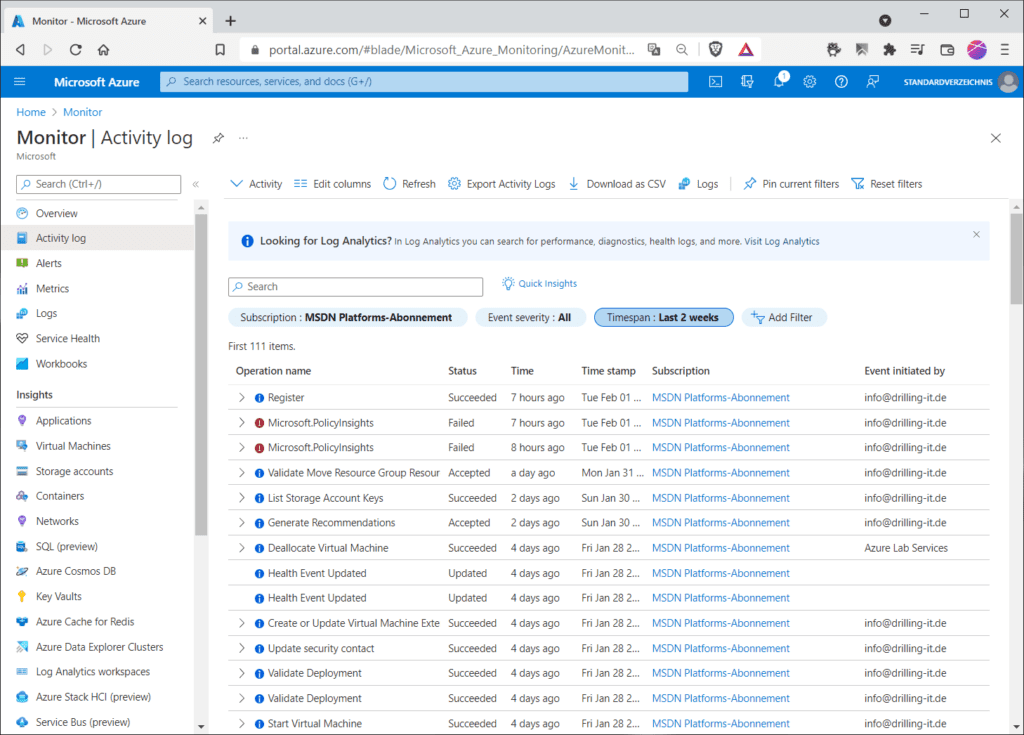Open the blade's more options ellipsis
Image resolution: width=1024 pixels, height=735 pixels.
point(243,138)
